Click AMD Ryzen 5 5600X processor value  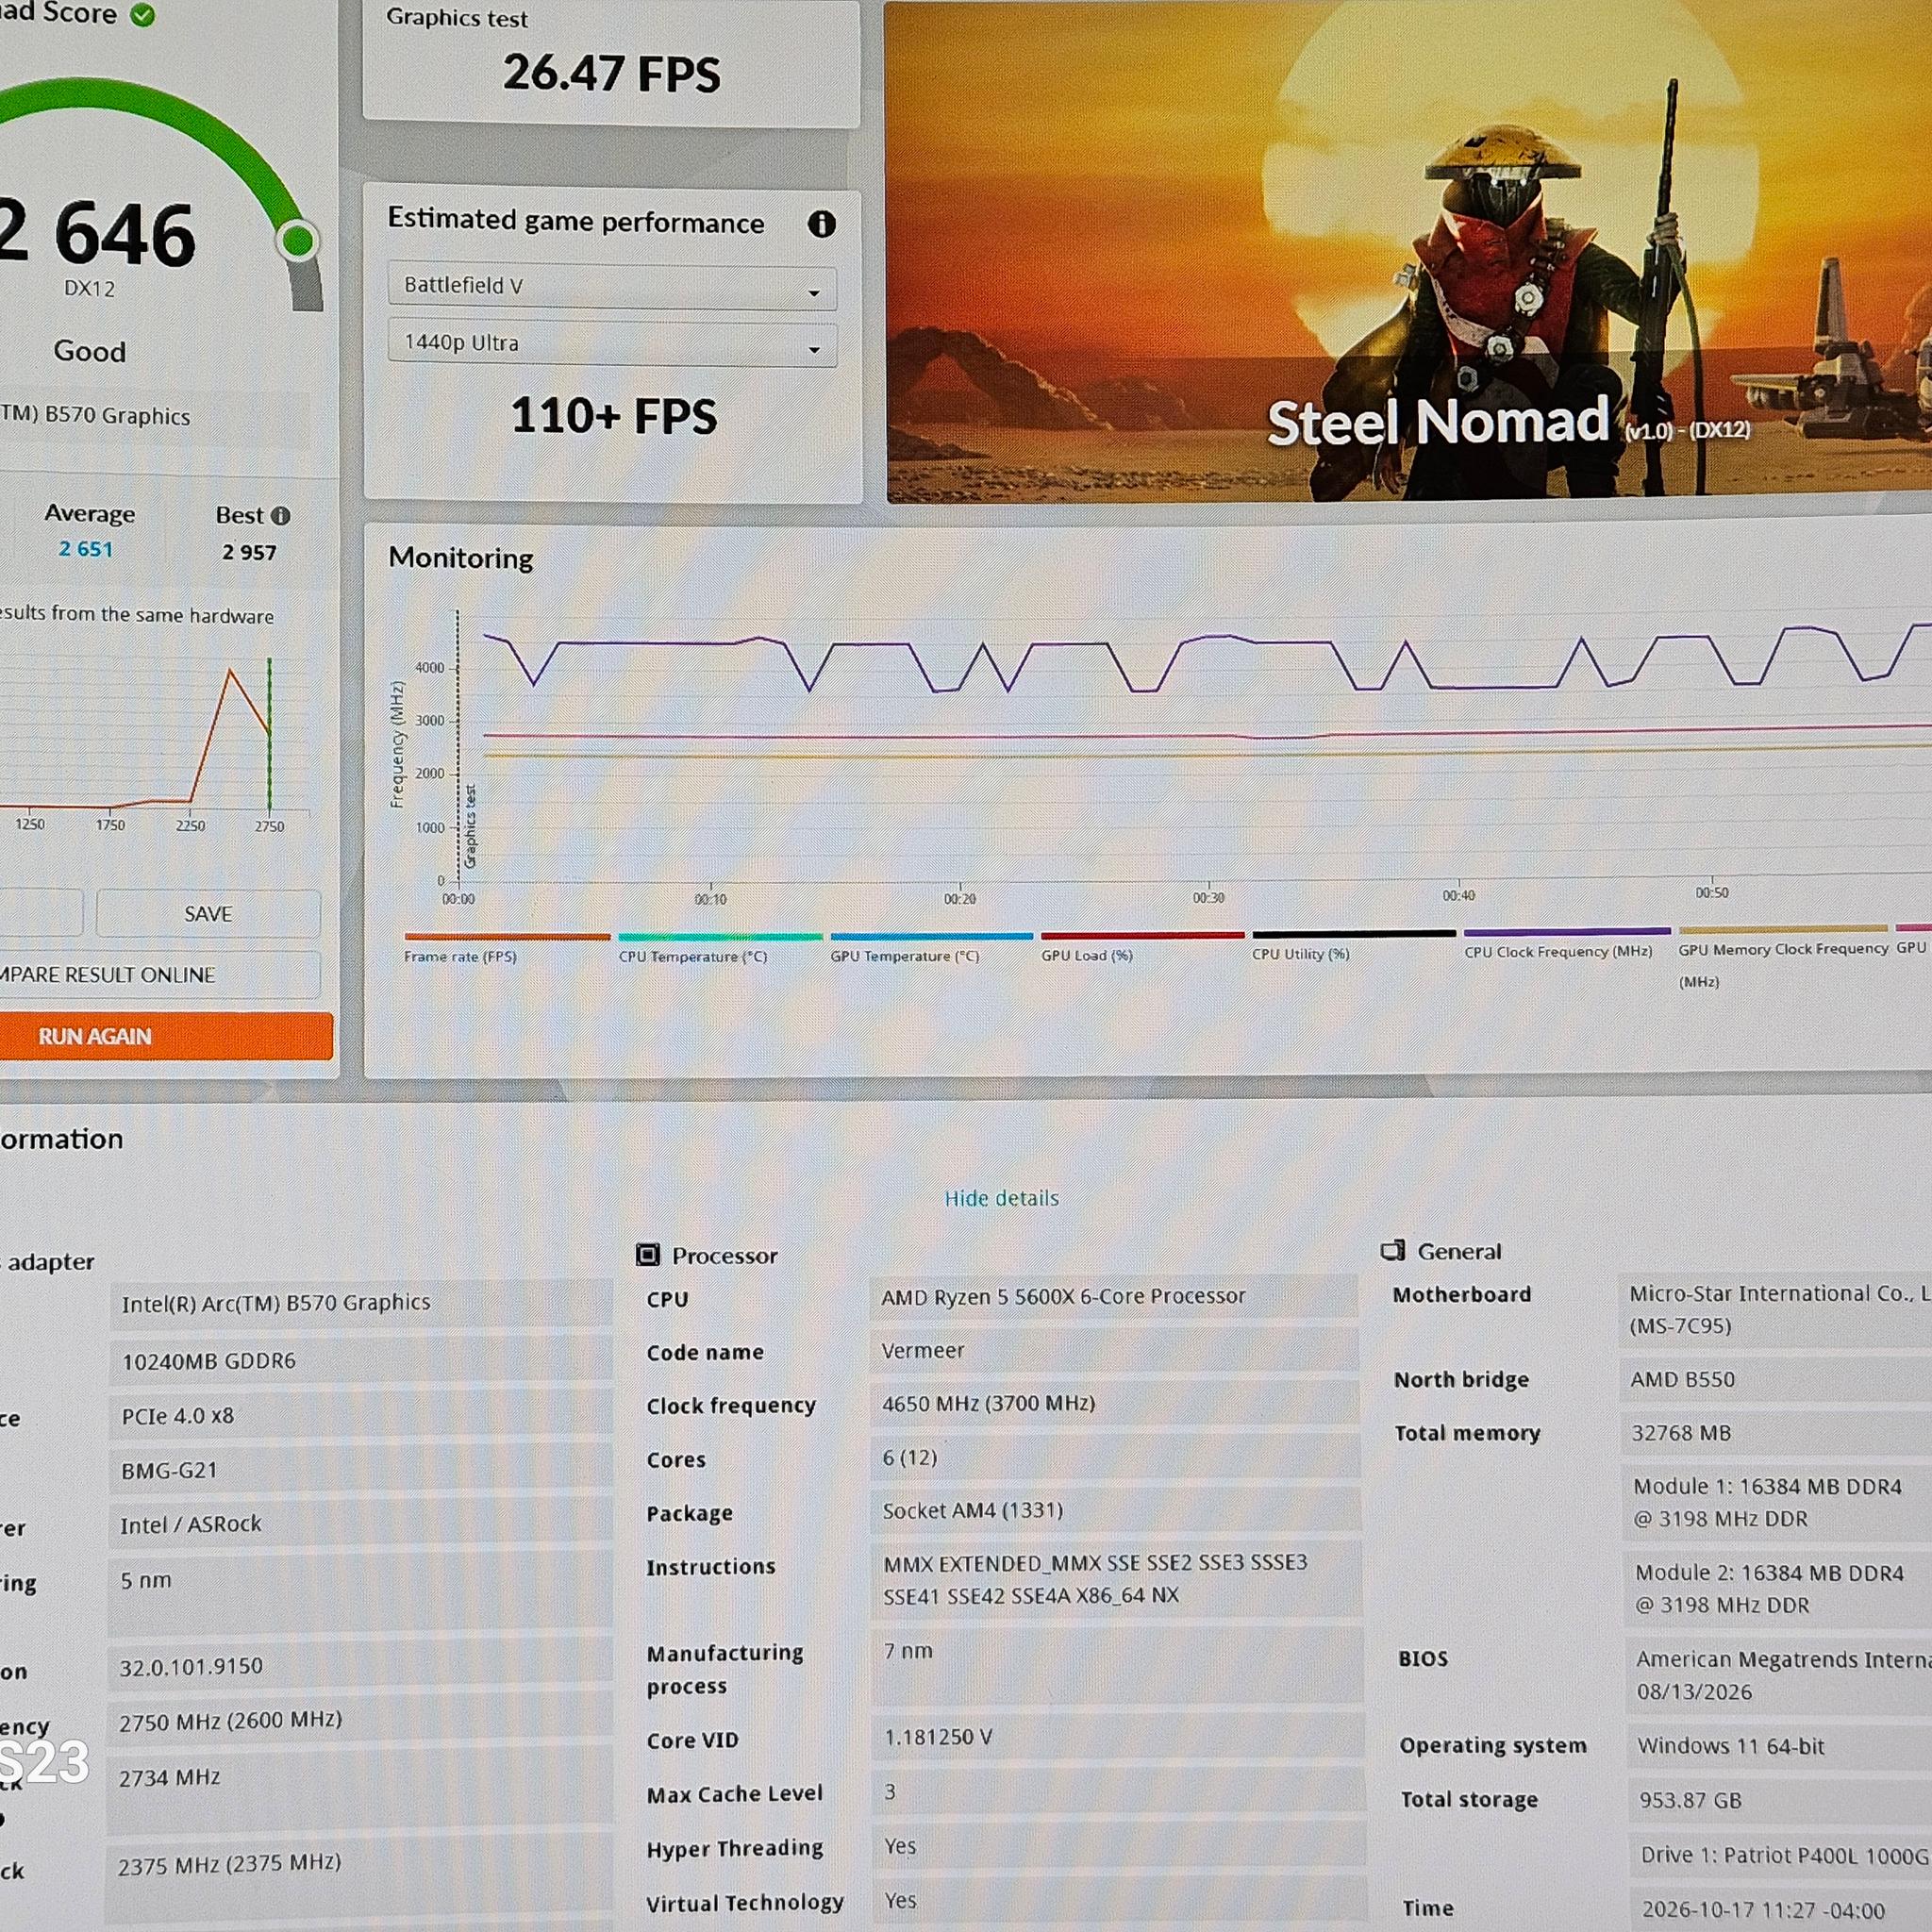(x=1114, y=1297)
